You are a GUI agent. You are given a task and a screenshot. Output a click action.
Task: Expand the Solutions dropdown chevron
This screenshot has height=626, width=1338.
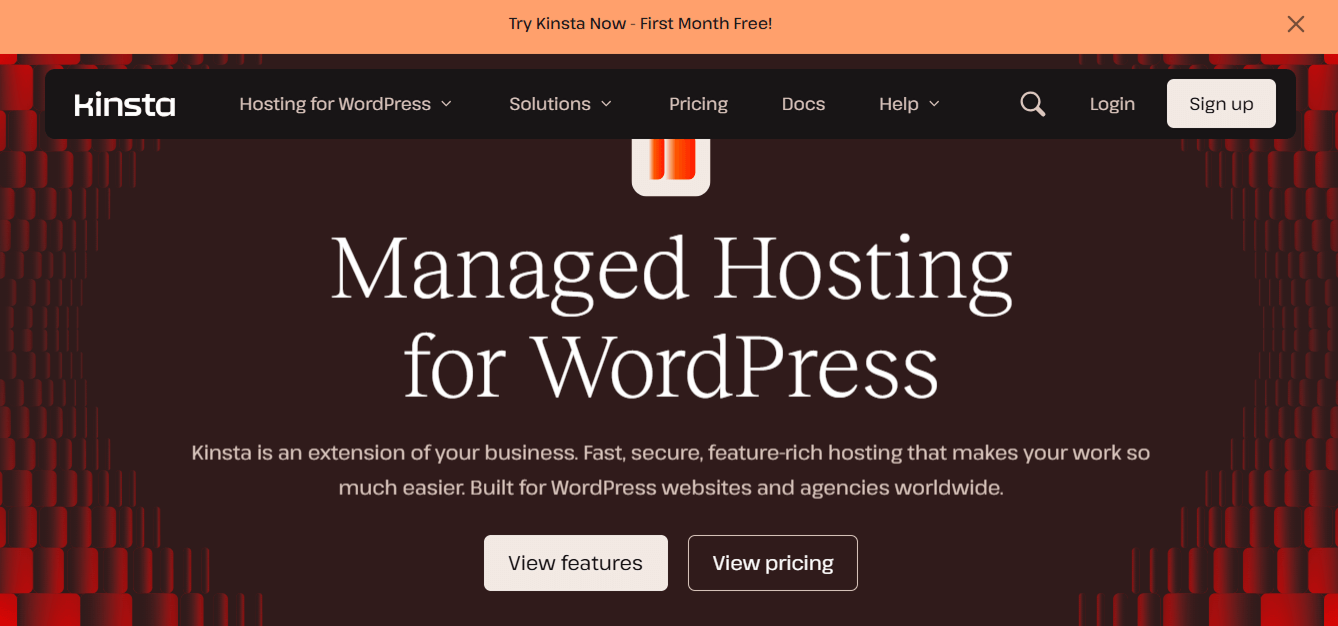[x=606, y=104]
